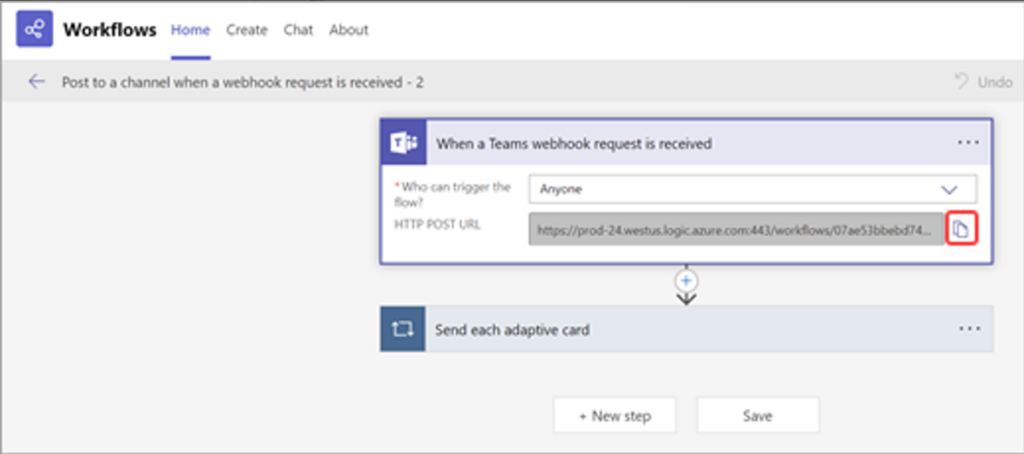Save the workflow
The height and width of the screenshot is (454, 1024).
coord(758,415)
